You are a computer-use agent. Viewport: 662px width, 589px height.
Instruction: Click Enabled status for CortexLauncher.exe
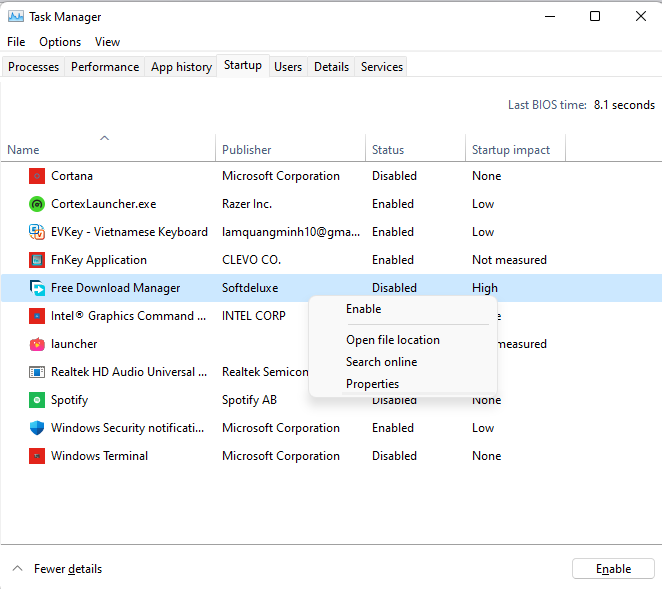click(393, 204)
